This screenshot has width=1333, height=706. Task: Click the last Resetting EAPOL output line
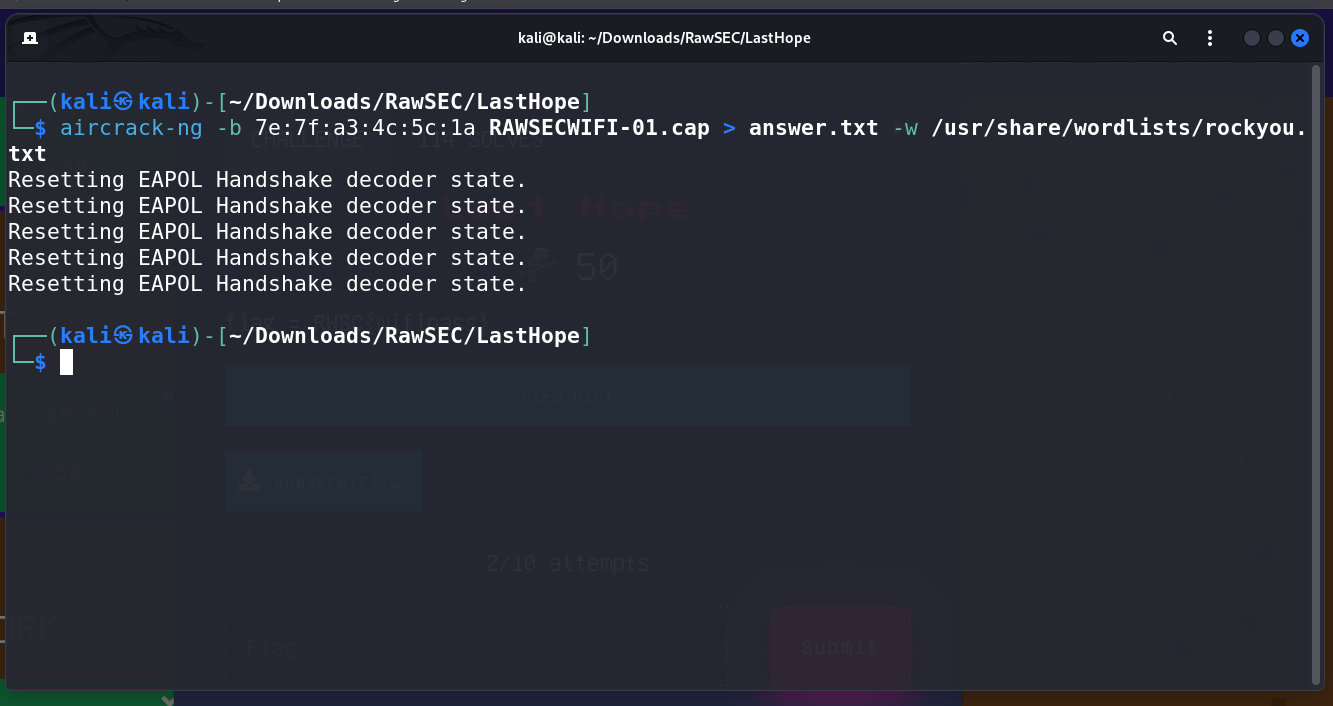click(267, 284)
